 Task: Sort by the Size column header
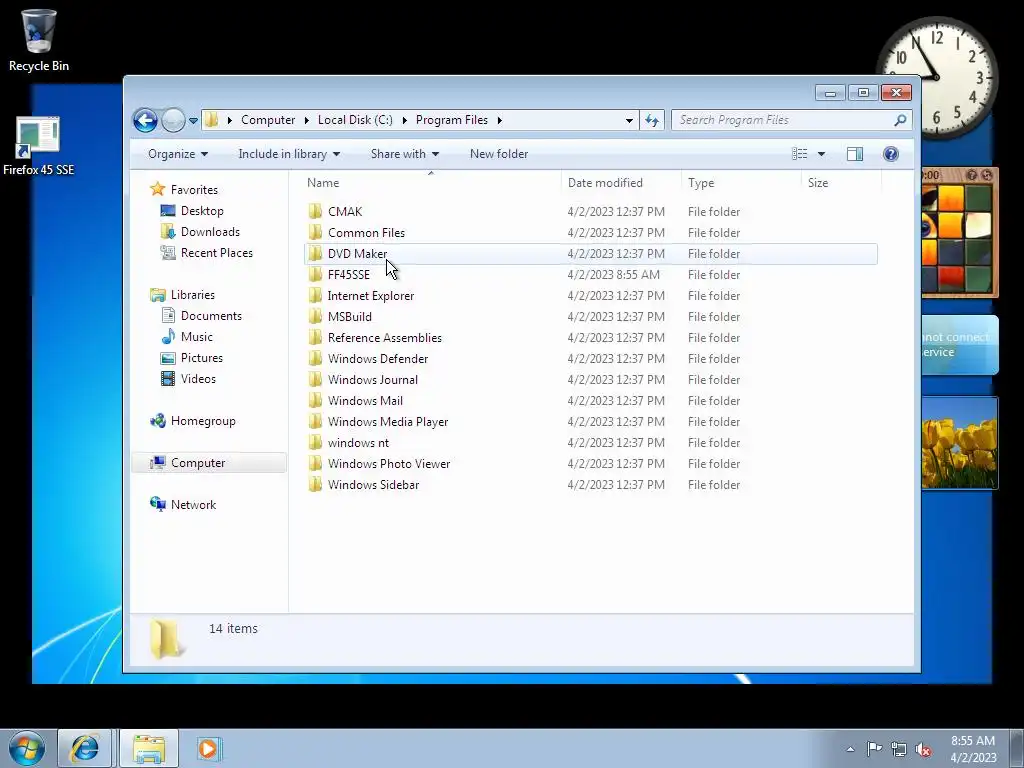coord(841,183)
